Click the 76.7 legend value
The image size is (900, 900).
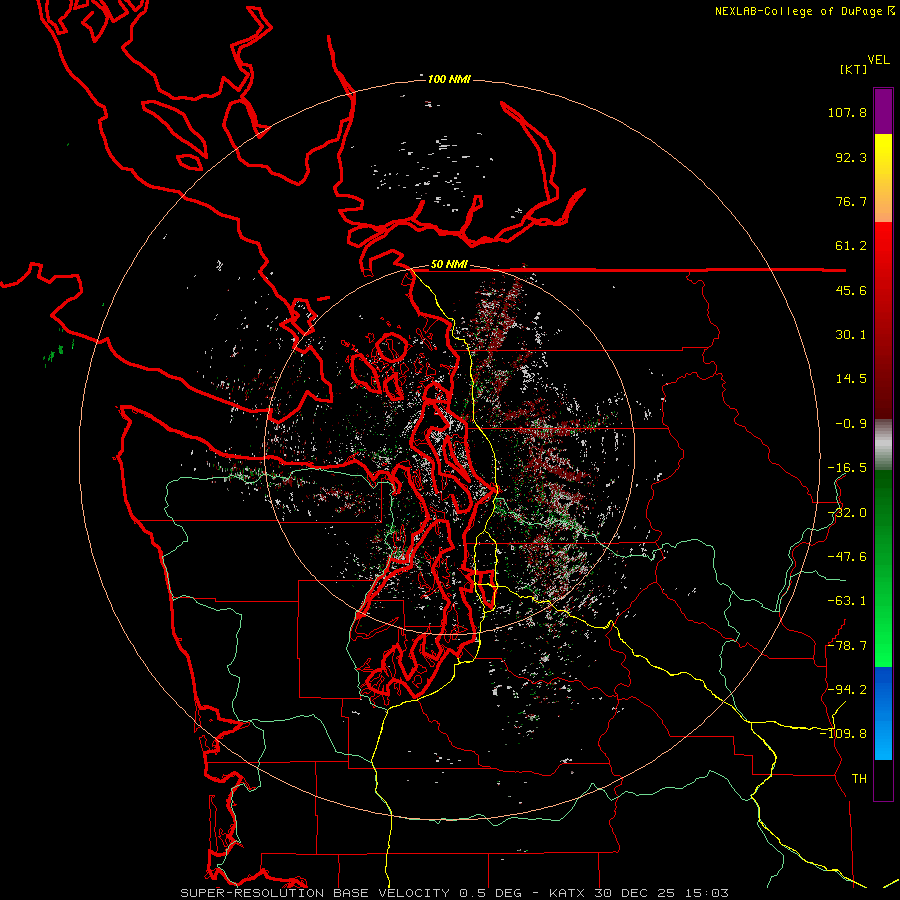click(851, 201)
